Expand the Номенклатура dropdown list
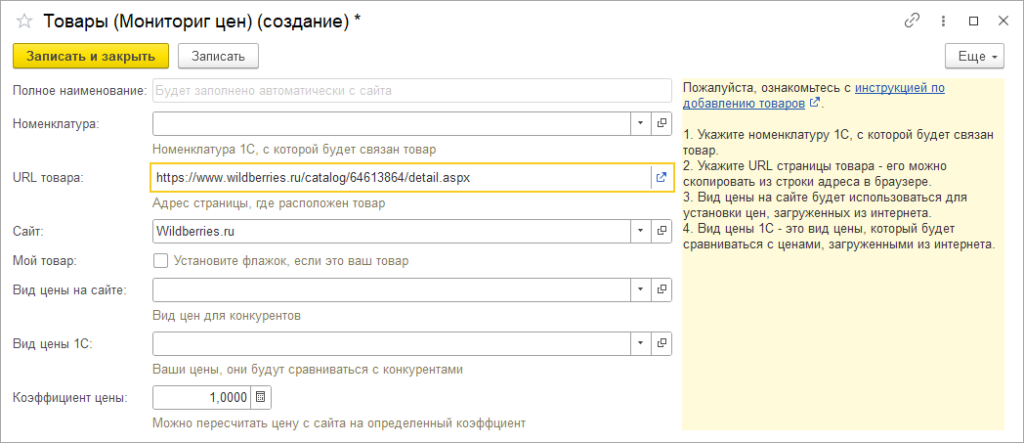1024x443 pixels. (640, 123)
